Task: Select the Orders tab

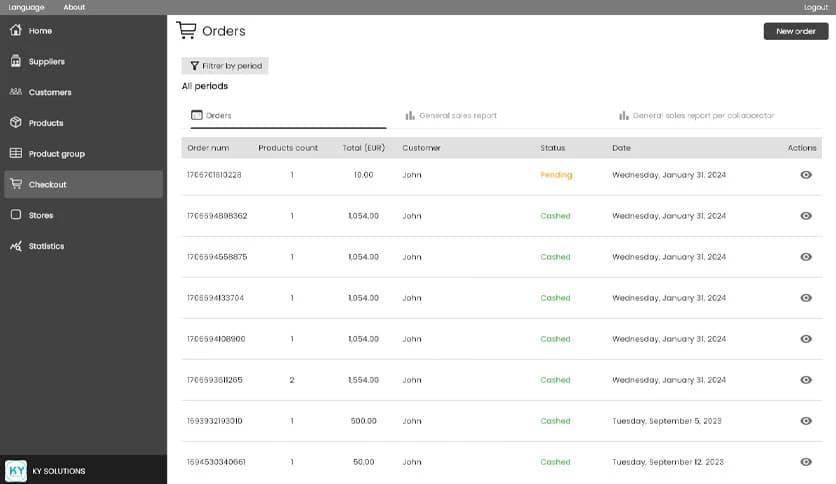Action: [212, 116]
